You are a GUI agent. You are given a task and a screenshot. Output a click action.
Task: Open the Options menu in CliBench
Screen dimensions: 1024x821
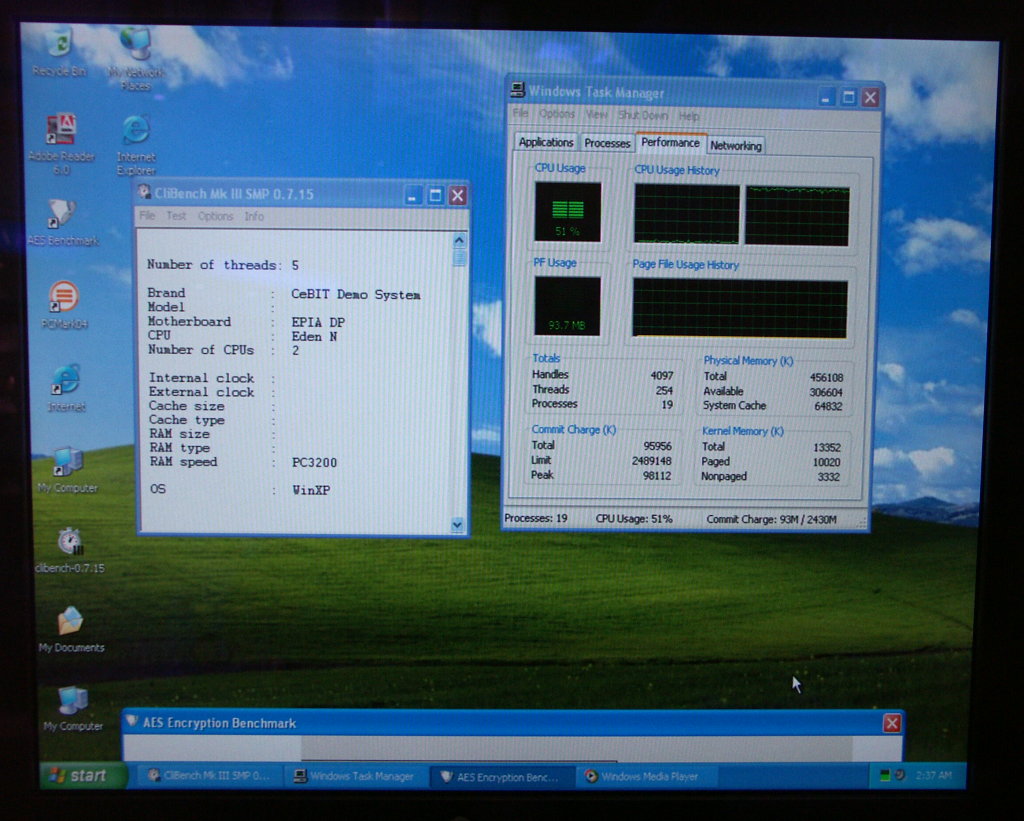216,216
